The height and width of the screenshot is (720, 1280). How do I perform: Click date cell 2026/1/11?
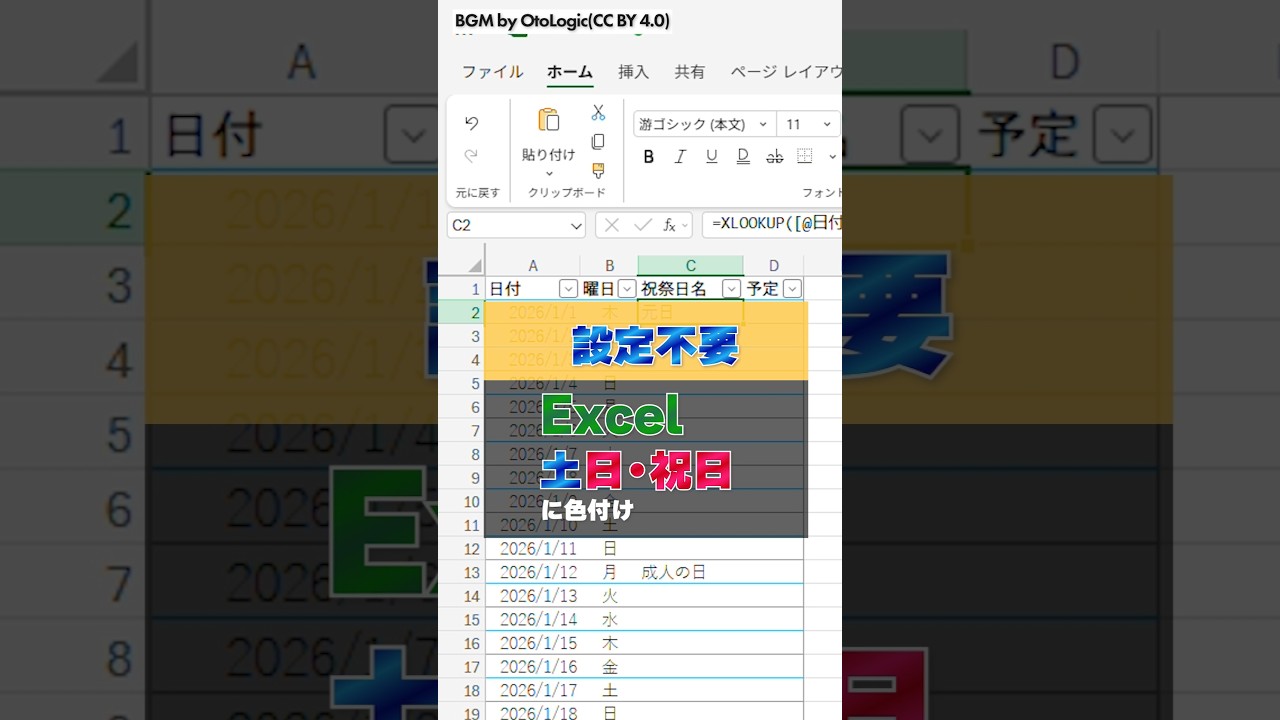point(533,549)
